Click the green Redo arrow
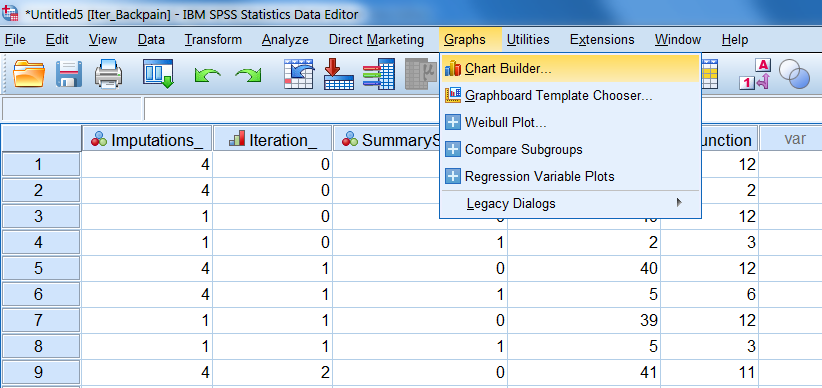The image size is (822, 388). coord(248,75)
